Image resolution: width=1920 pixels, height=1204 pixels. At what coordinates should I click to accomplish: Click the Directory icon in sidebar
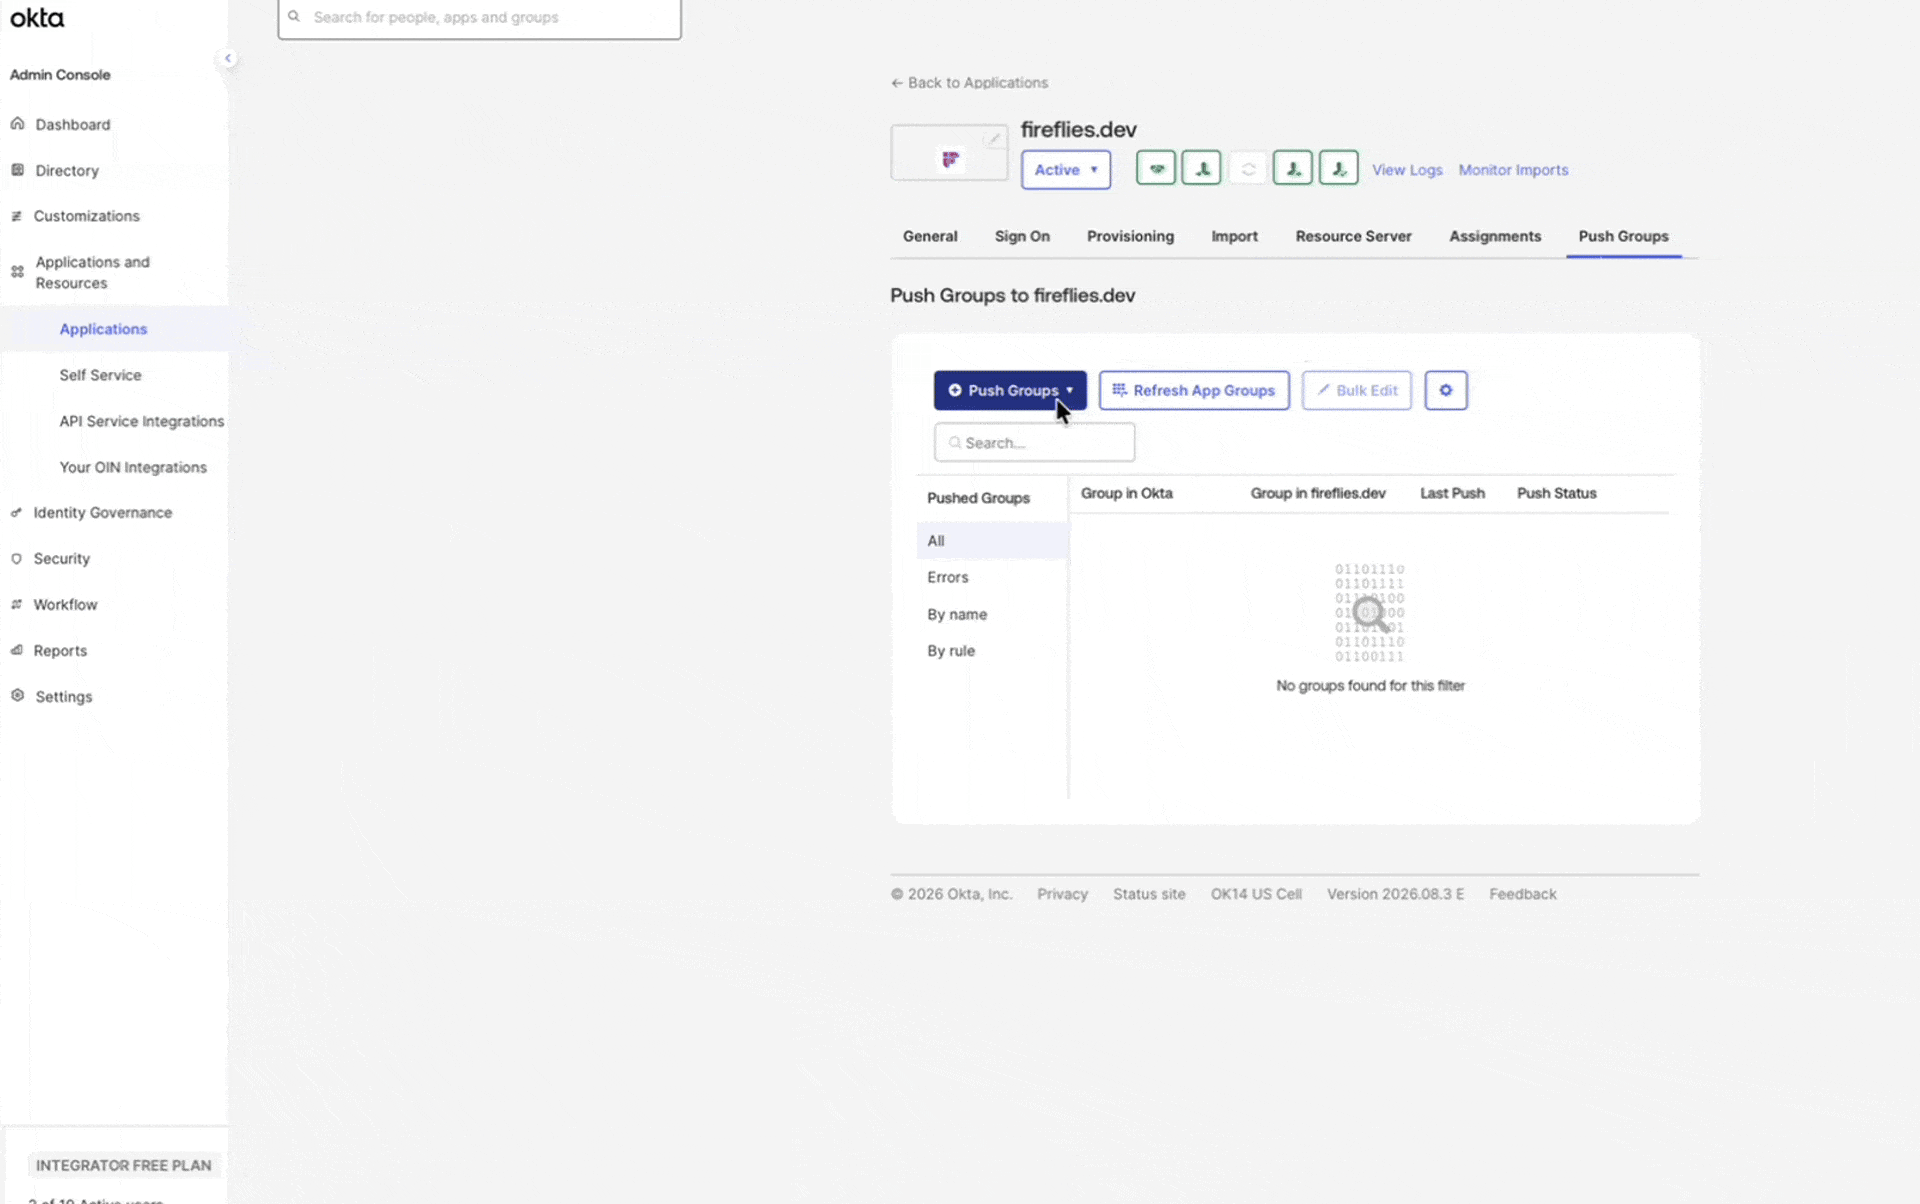pos(17,170)
